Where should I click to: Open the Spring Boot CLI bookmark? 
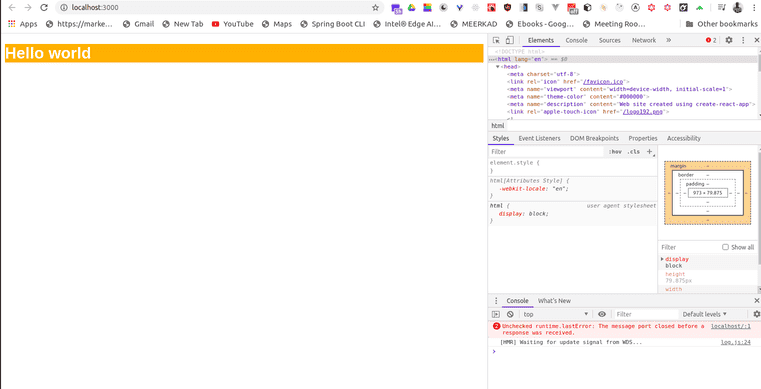pos(332,24)
